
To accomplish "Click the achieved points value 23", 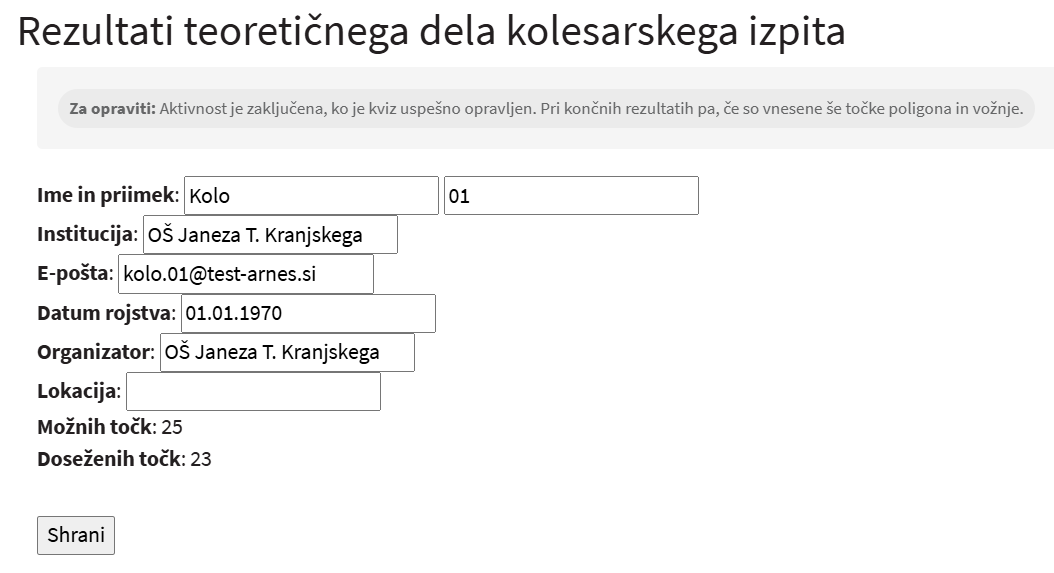I will tap(201, 459).
